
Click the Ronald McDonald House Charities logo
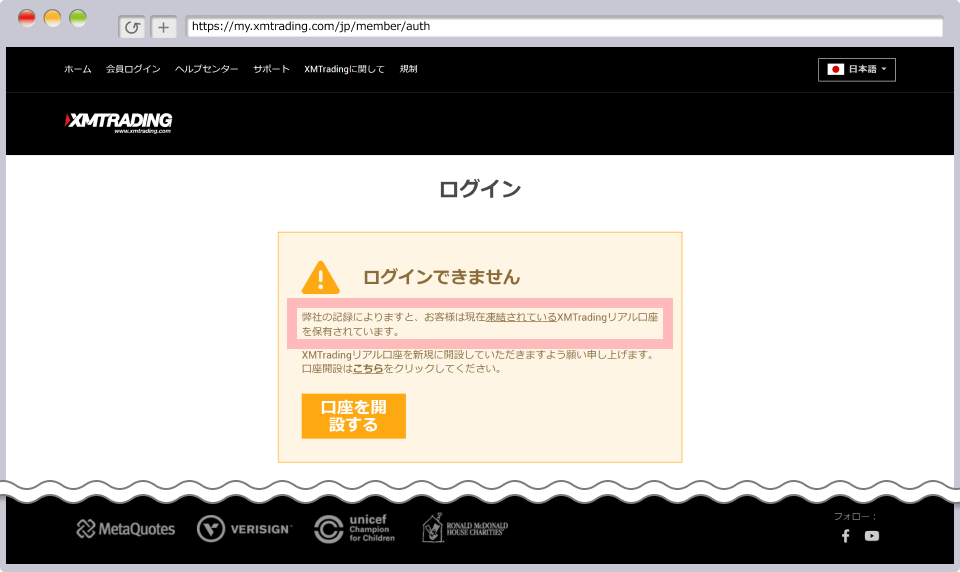(x=465, y=528)
